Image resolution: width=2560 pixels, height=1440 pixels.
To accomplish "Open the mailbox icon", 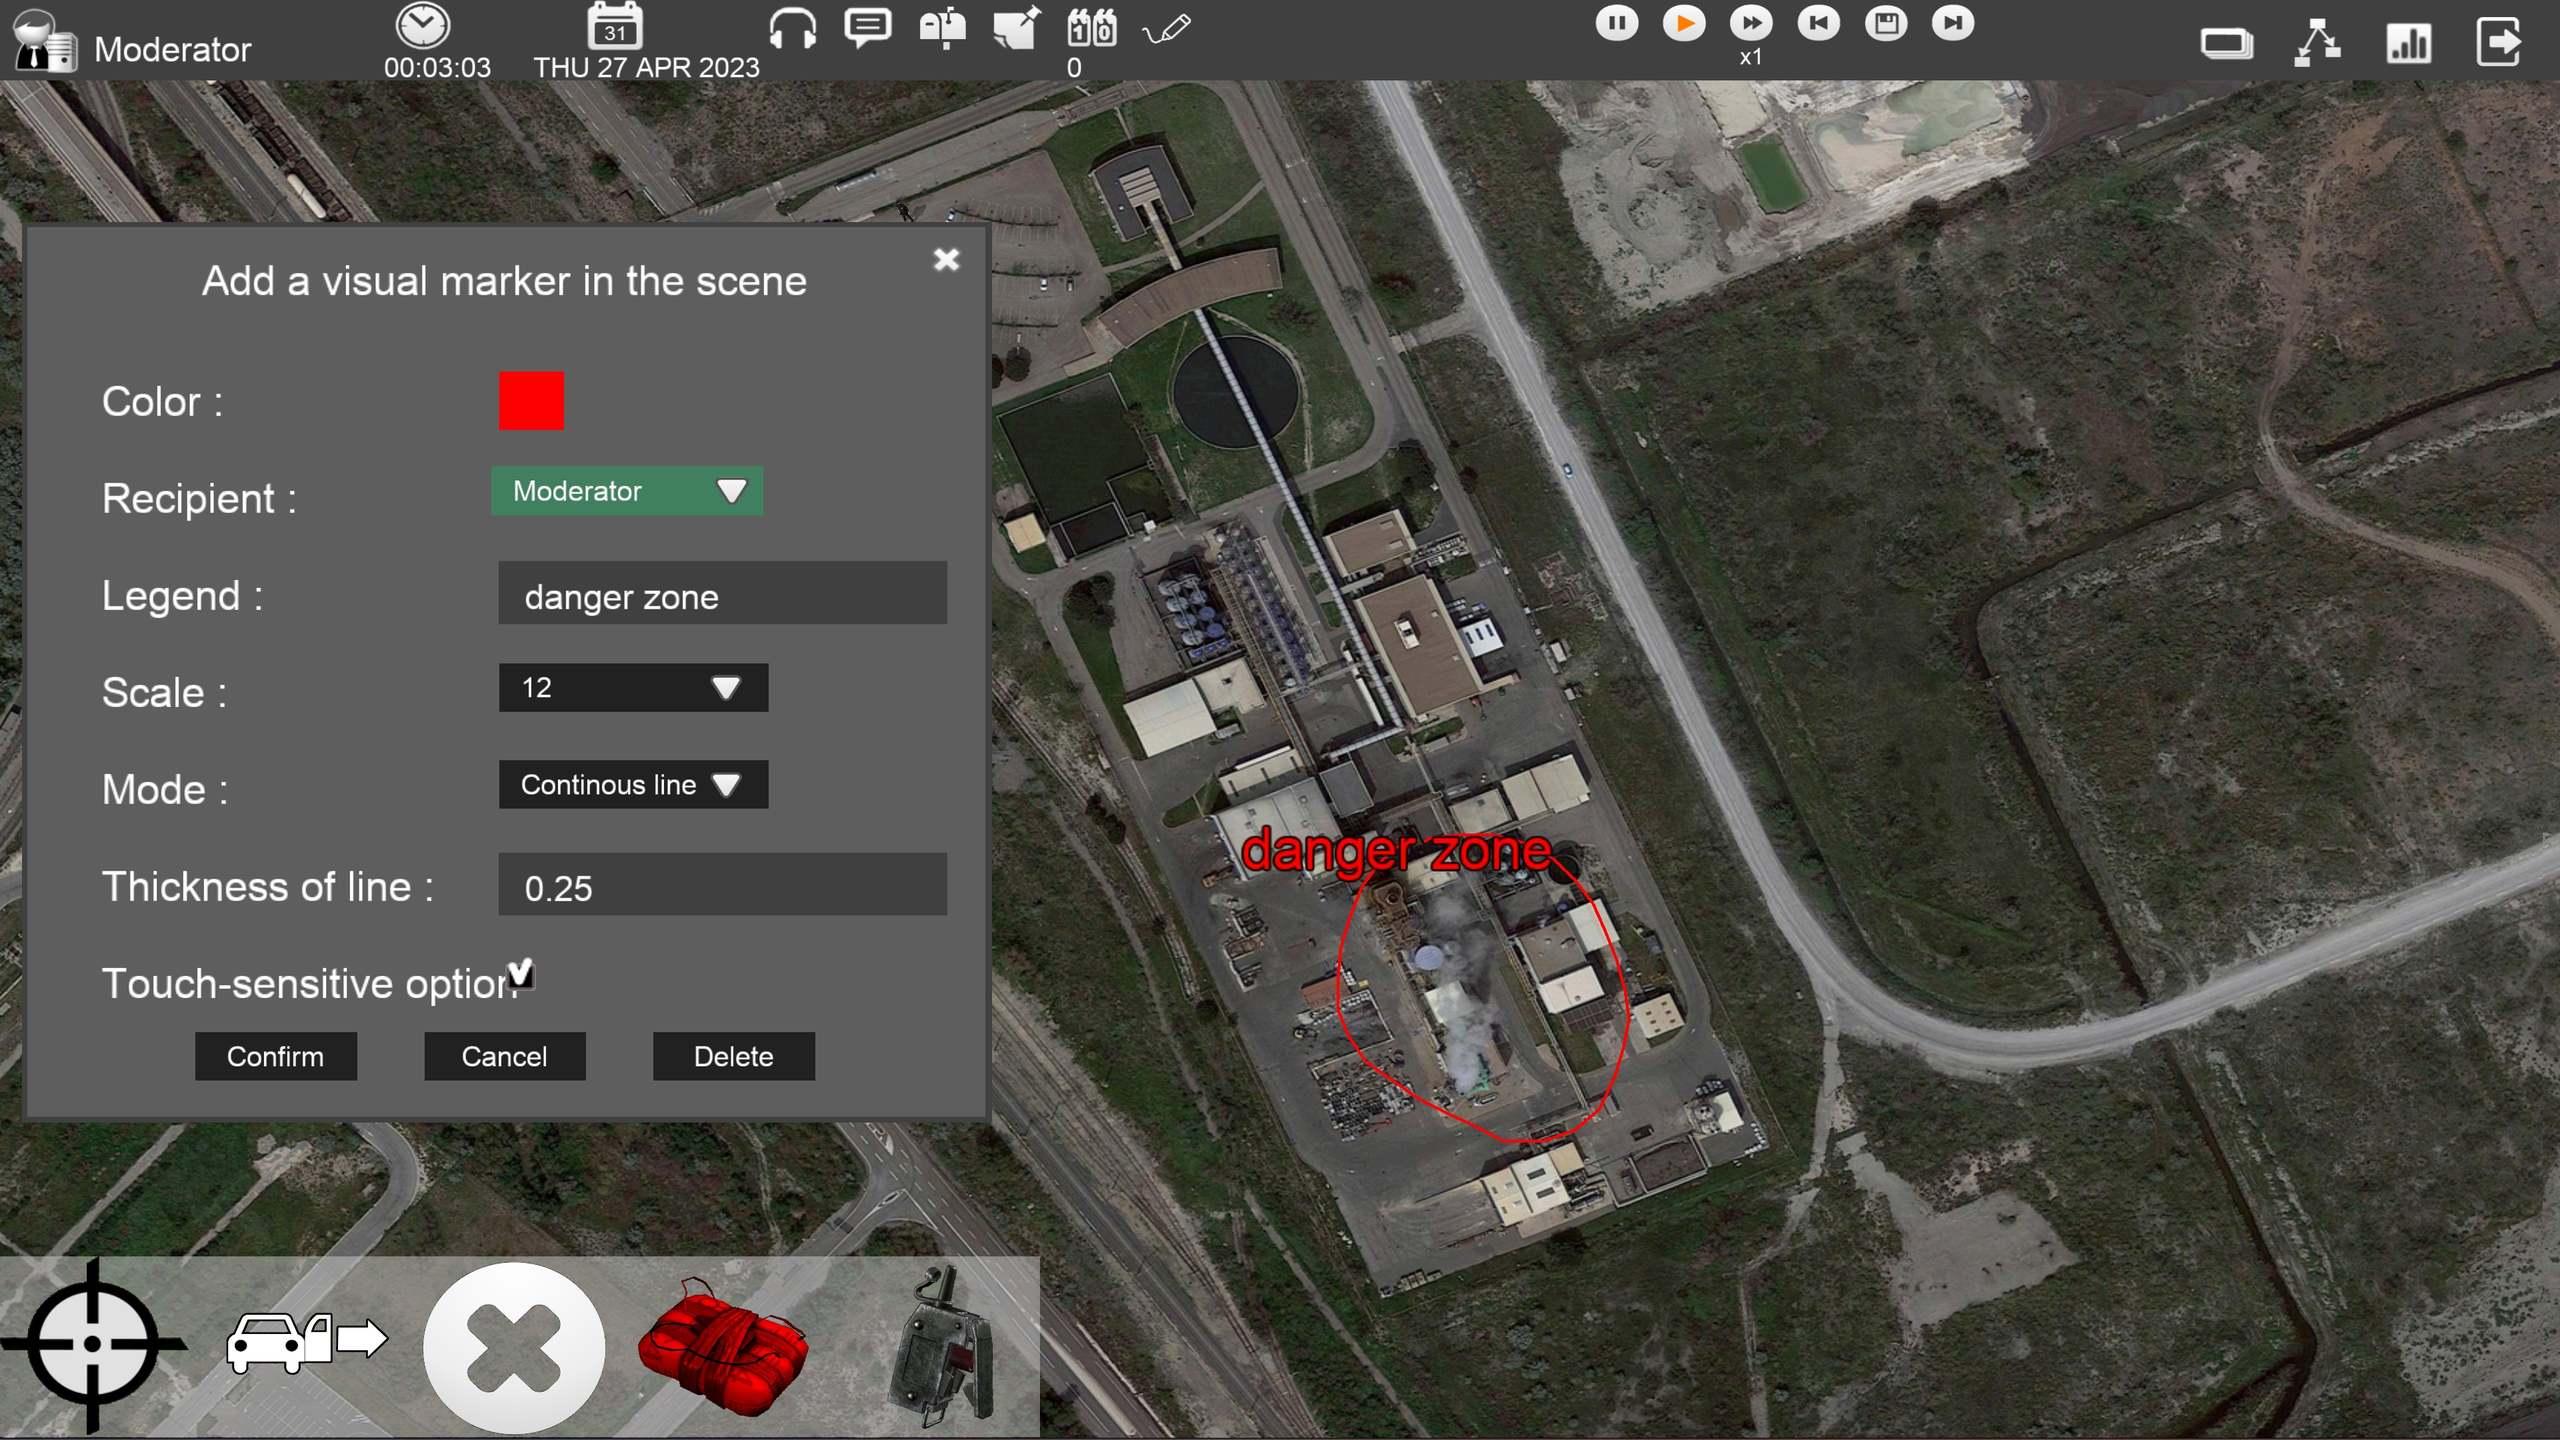I will (942, 27).
